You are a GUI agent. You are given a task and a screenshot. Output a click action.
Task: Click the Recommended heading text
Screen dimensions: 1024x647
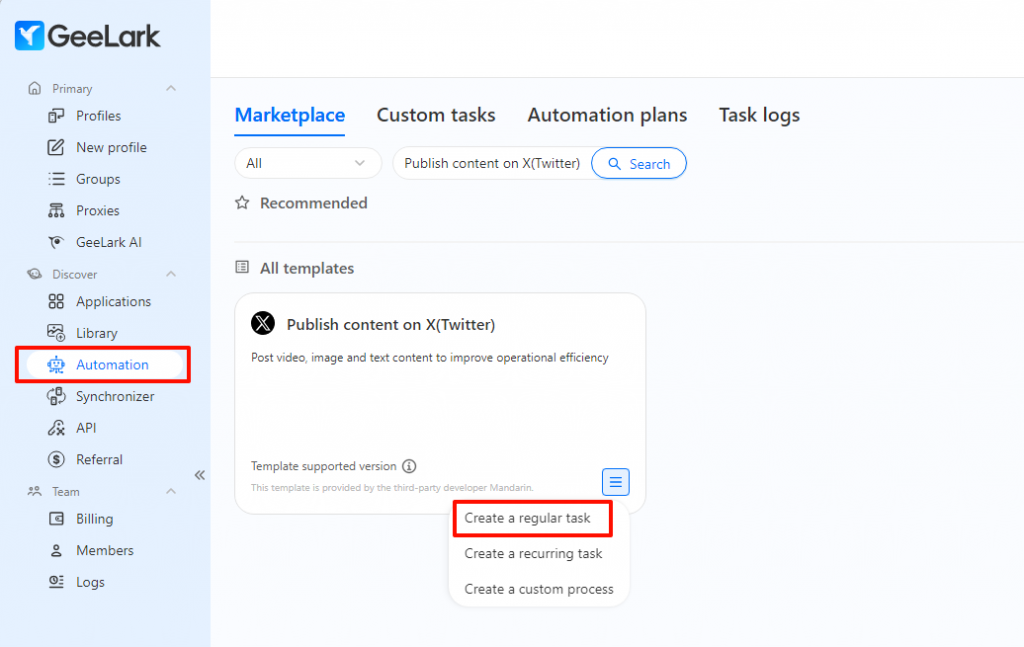[x=313, y=203]
